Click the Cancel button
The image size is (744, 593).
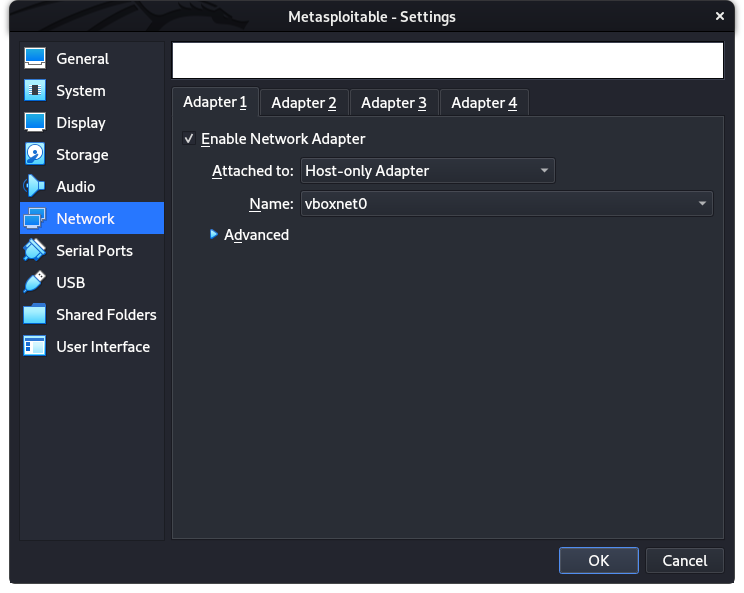tap(684, 560)
